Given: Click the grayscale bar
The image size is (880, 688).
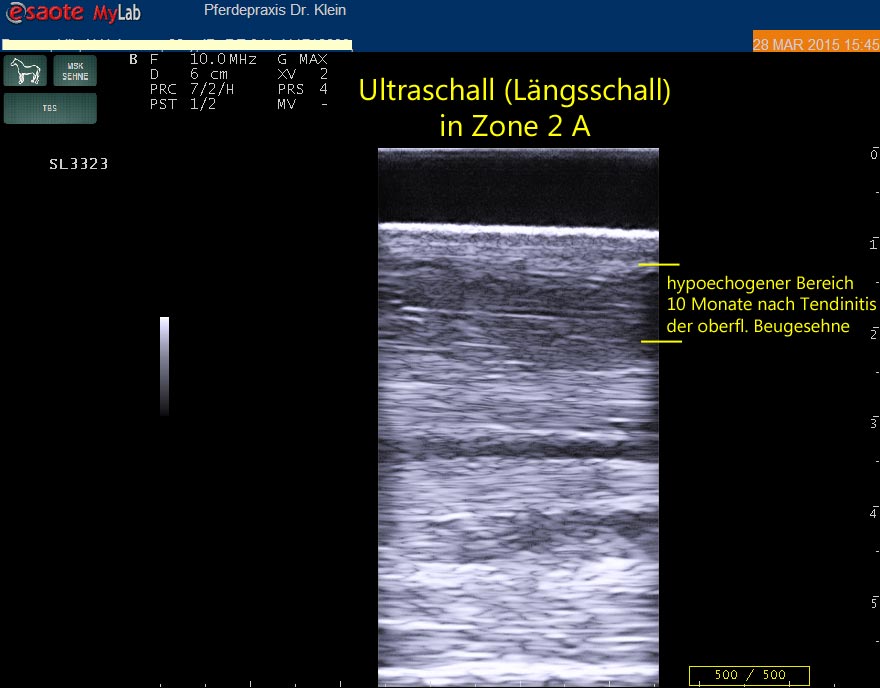Looking at the screenshot, I should pos(165,365).
